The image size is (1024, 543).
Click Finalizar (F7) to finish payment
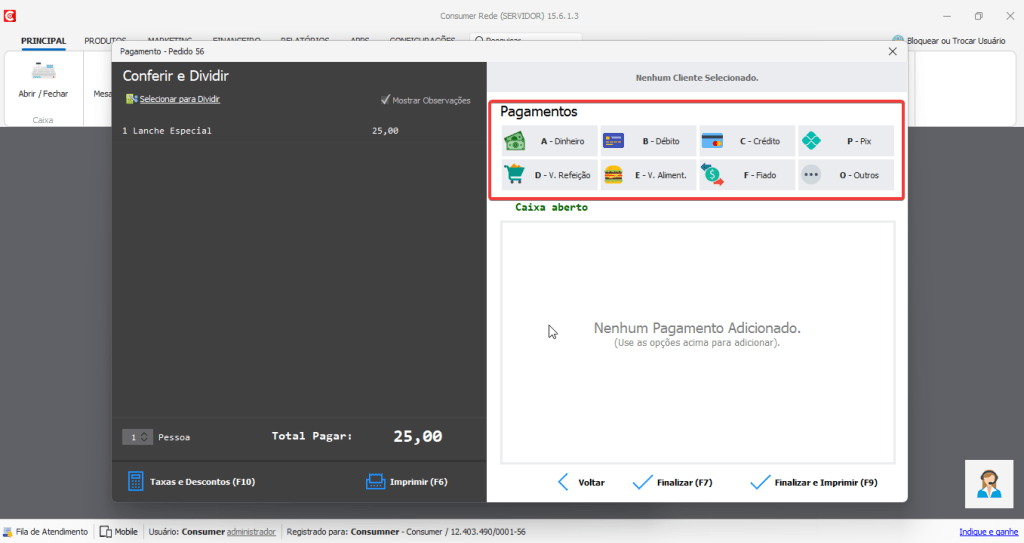point(673,482)
